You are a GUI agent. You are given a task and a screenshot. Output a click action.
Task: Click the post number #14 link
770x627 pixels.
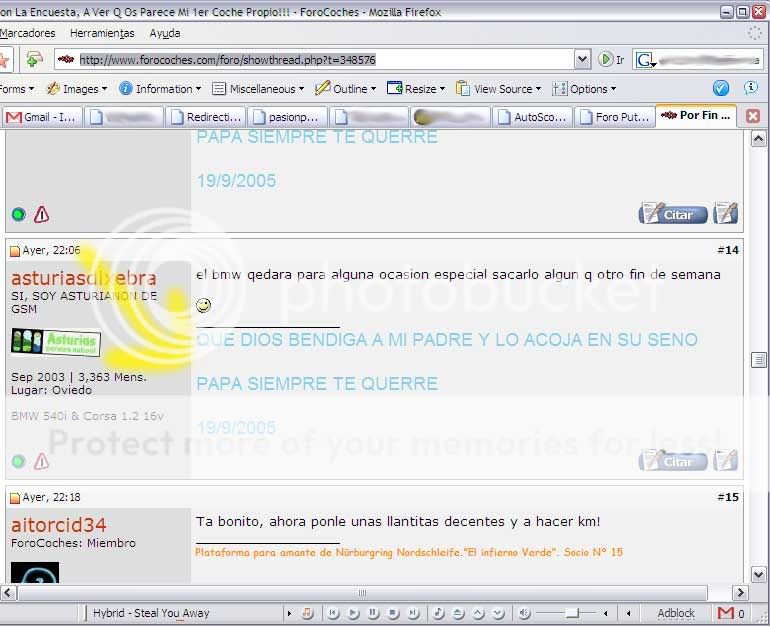(728, 250)
